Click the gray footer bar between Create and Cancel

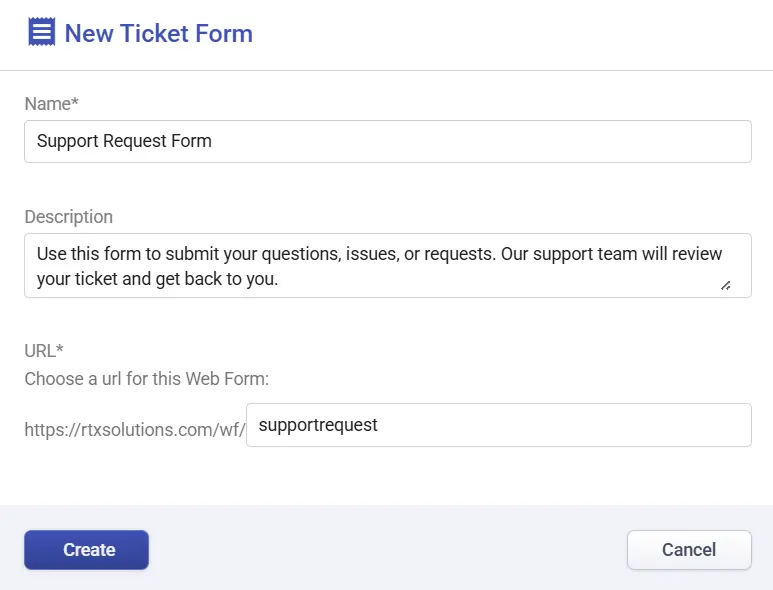[x=387, y=550]
